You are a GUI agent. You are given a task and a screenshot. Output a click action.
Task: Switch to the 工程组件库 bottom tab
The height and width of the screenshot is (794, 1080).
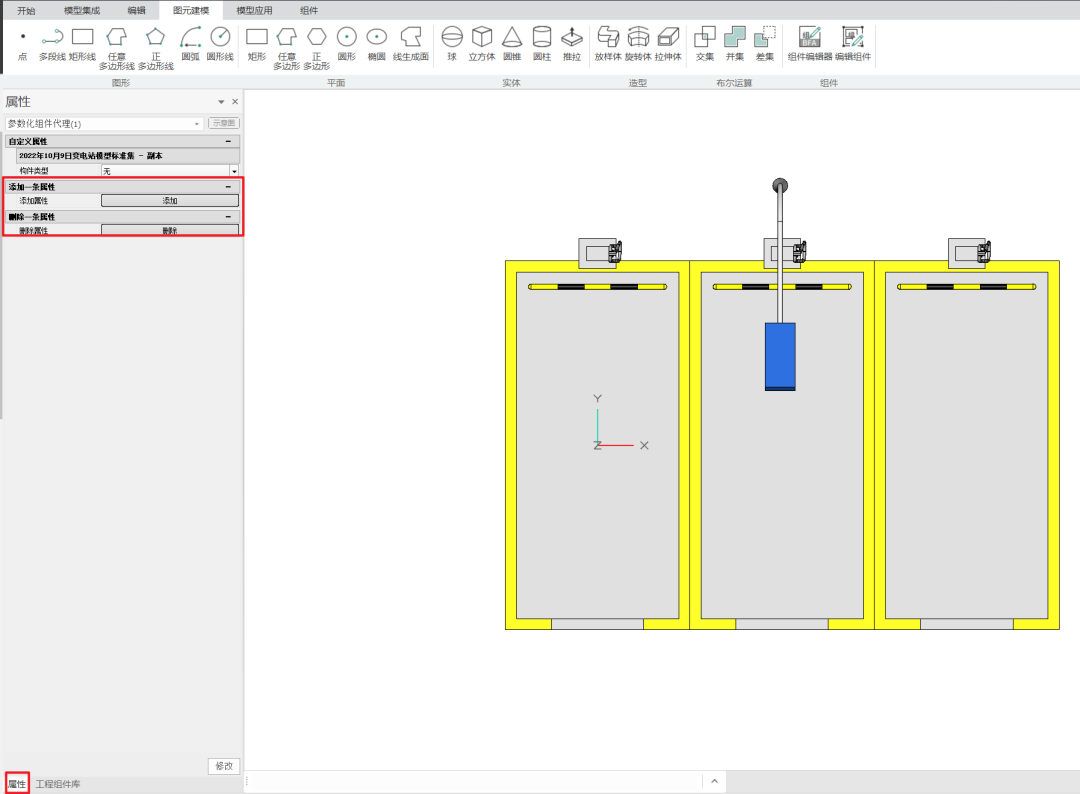point(58,784)
